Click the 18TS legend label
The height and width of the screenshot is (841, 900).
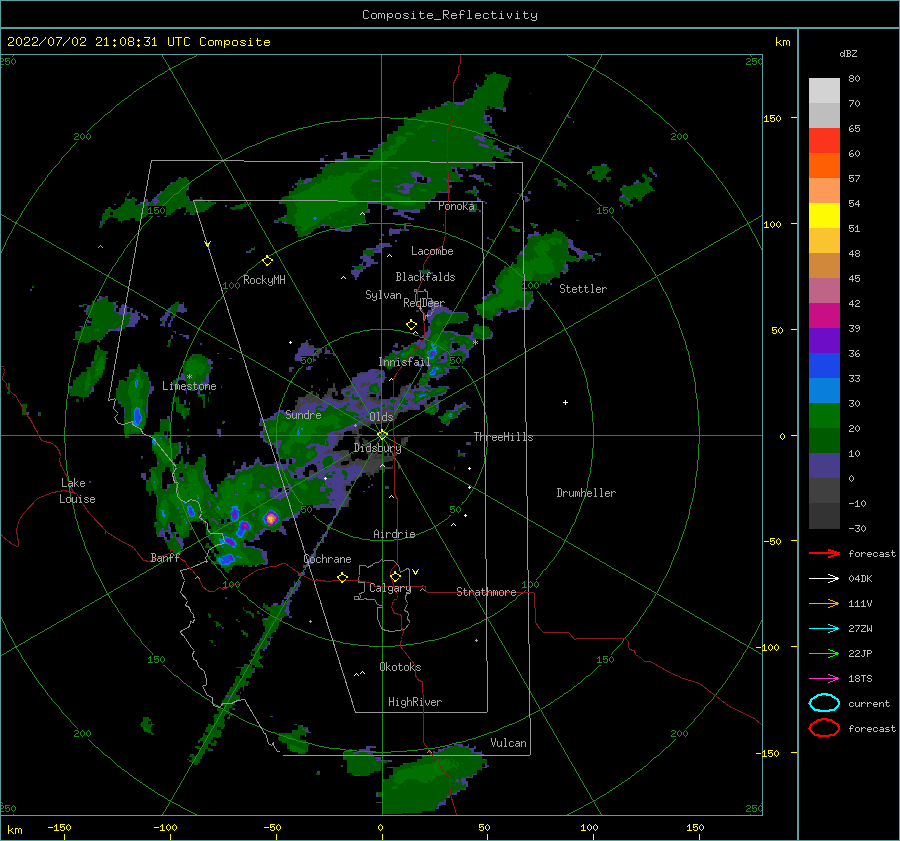click(x=860, y=679)
